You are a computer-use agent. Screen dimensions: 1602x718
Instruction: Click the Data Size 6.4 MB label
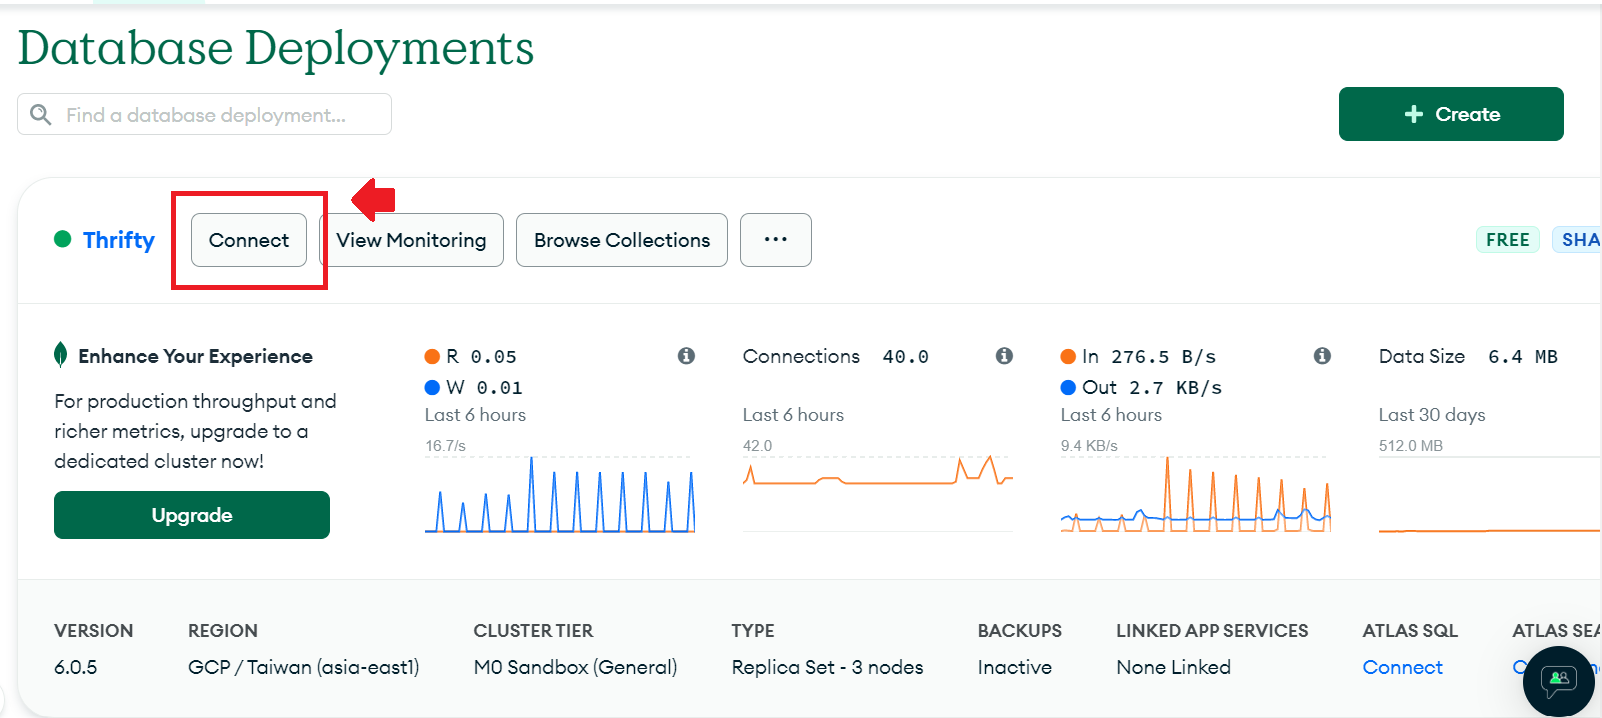click(x=1468, y=356)
